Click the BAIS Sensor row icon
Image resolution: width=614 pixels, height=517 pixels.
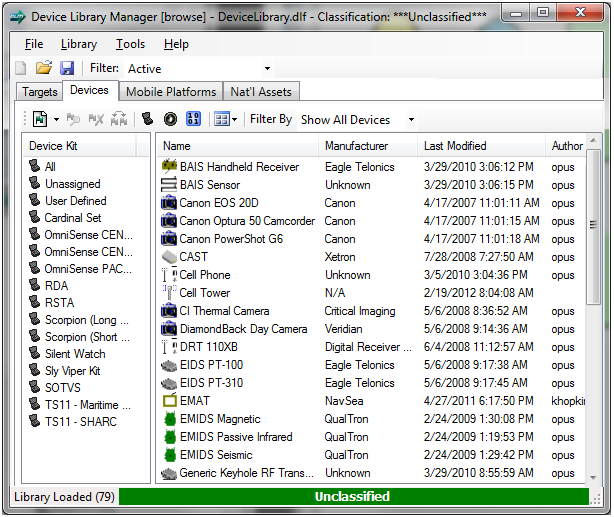(169, 184)
